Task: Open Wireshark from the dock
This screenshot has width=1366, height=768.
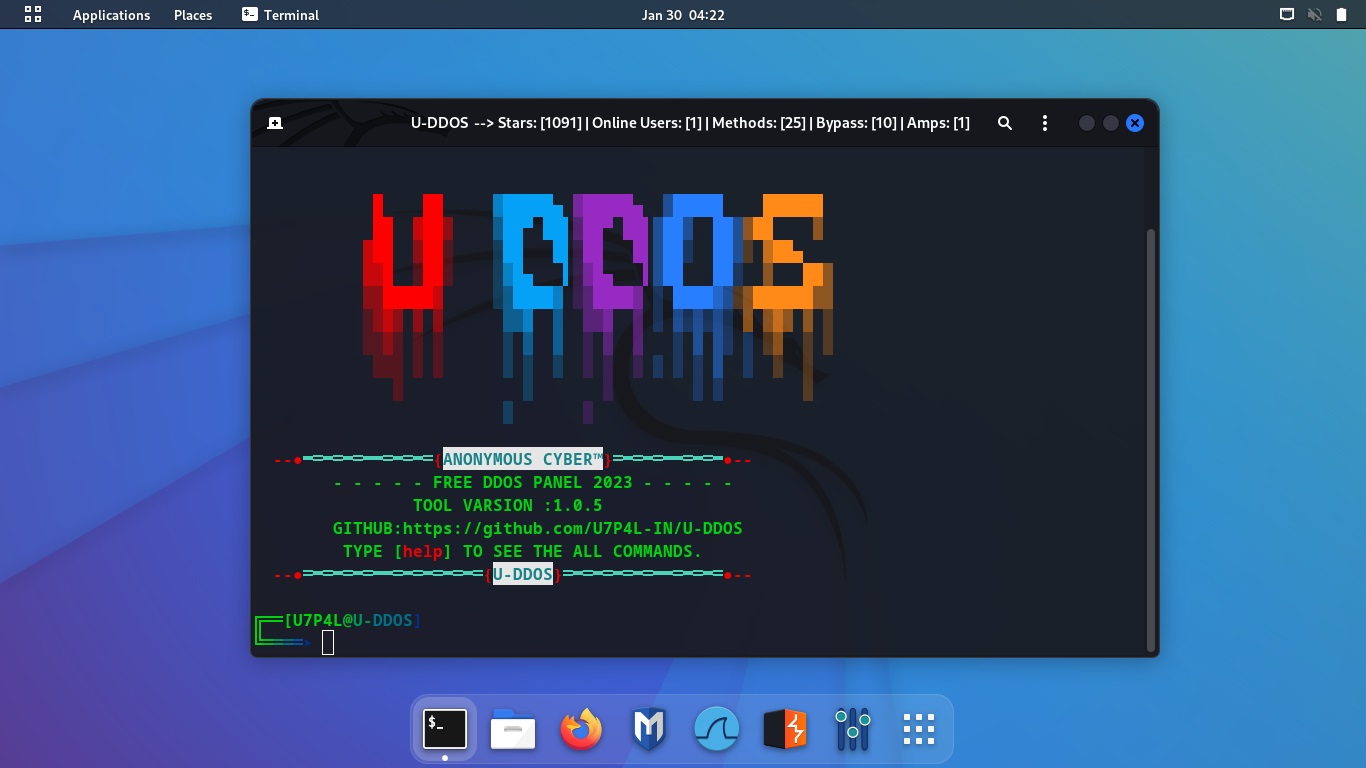Action: click(x=716, y=729)
